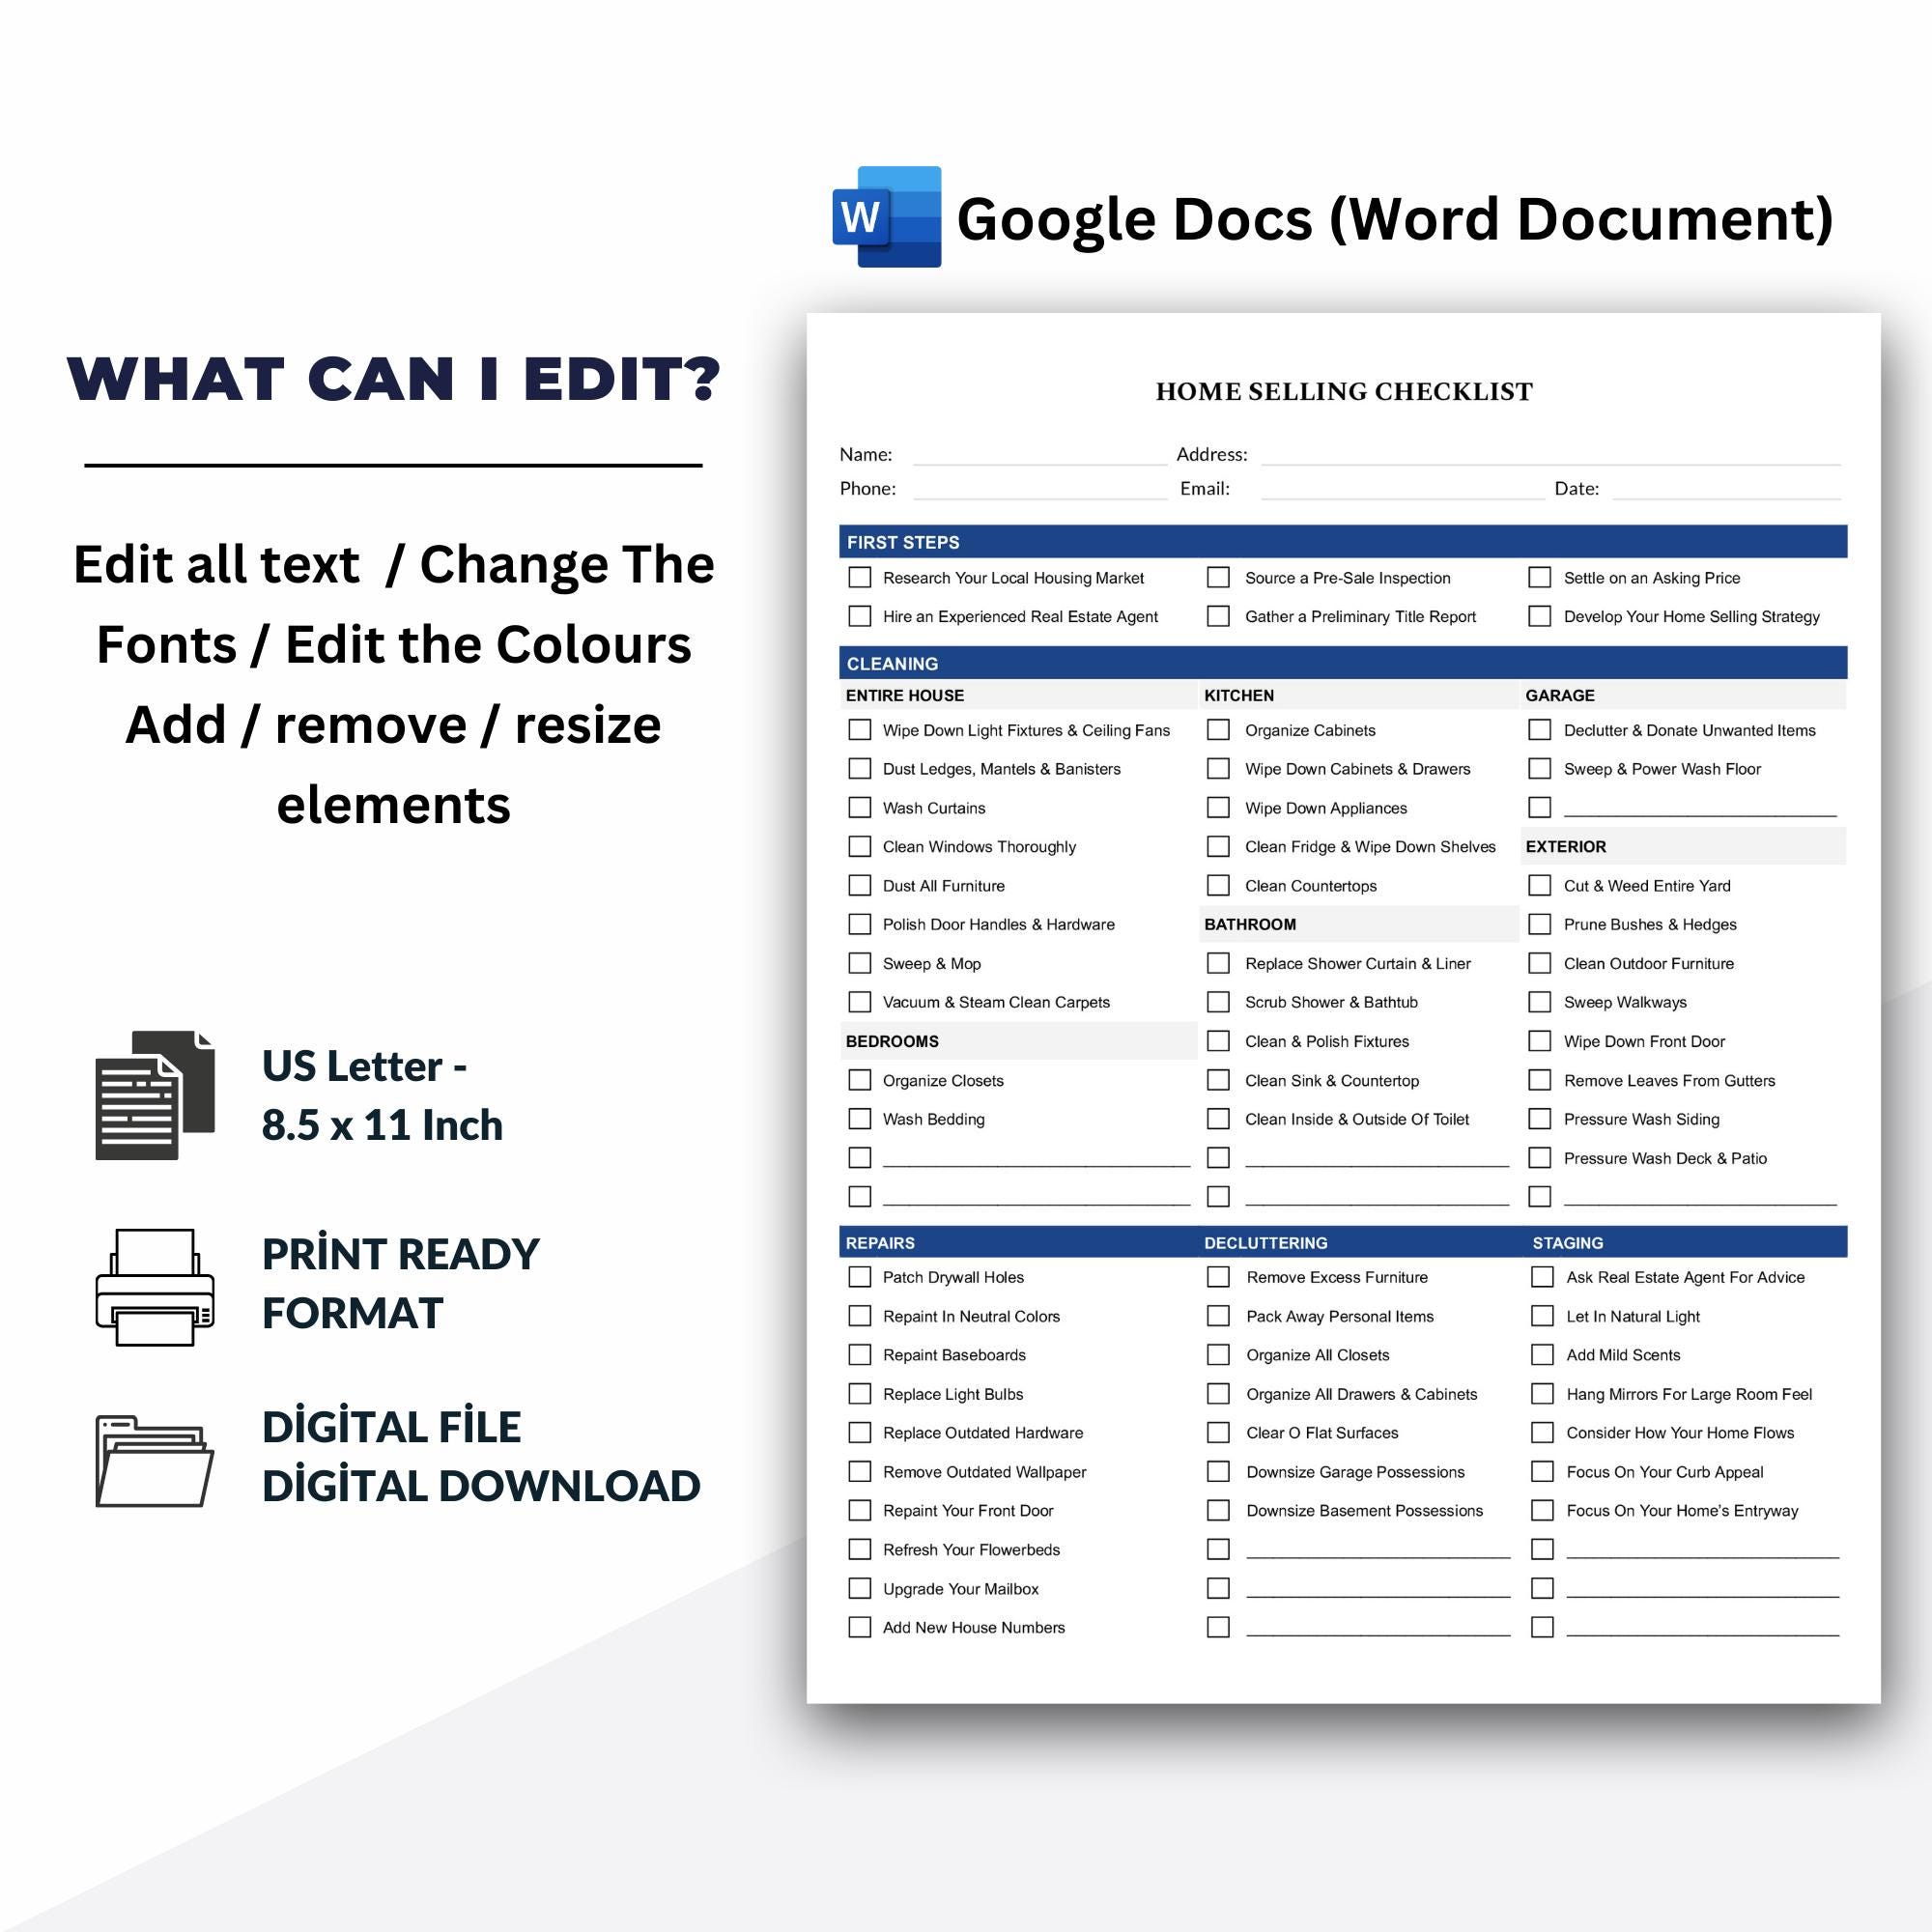Click the folder icon beside Digital Download
The height and width of the screenshot is (1932, 1932).
(x=155, y=1461)
